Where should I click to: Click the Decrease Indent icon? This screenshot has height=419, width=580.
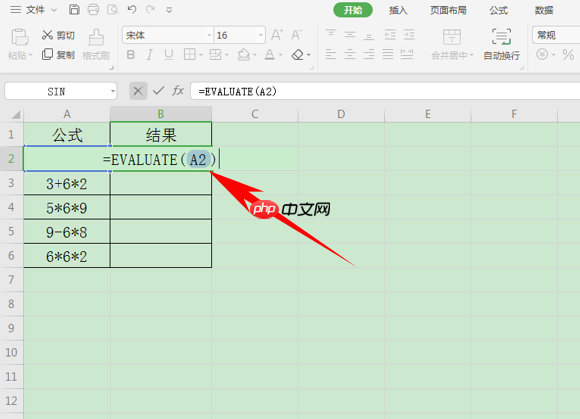(x=390, y=35)
